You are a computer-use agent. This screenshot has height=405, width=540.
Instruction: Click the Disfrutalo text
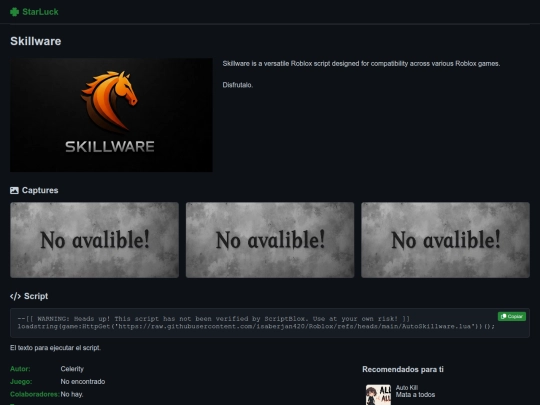(x=238, y=85)
